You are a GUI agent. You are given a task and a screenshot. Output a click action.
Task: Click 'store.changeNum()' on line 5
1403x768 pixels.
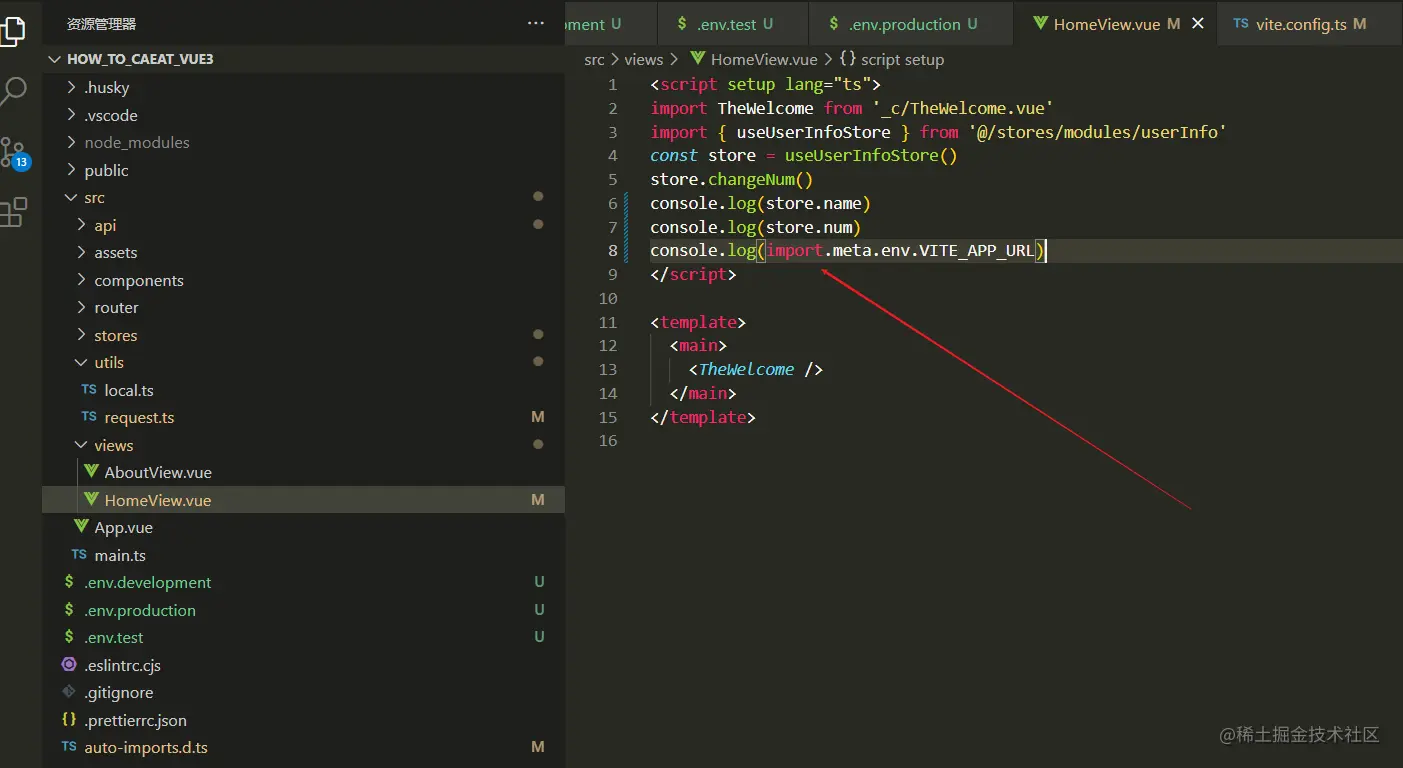point(732,180)
